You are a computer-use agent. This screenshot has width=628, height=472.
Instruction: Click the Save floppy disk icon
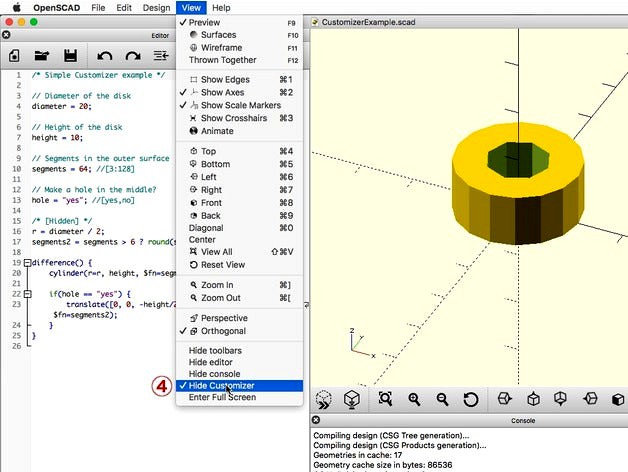coord(70,56)
